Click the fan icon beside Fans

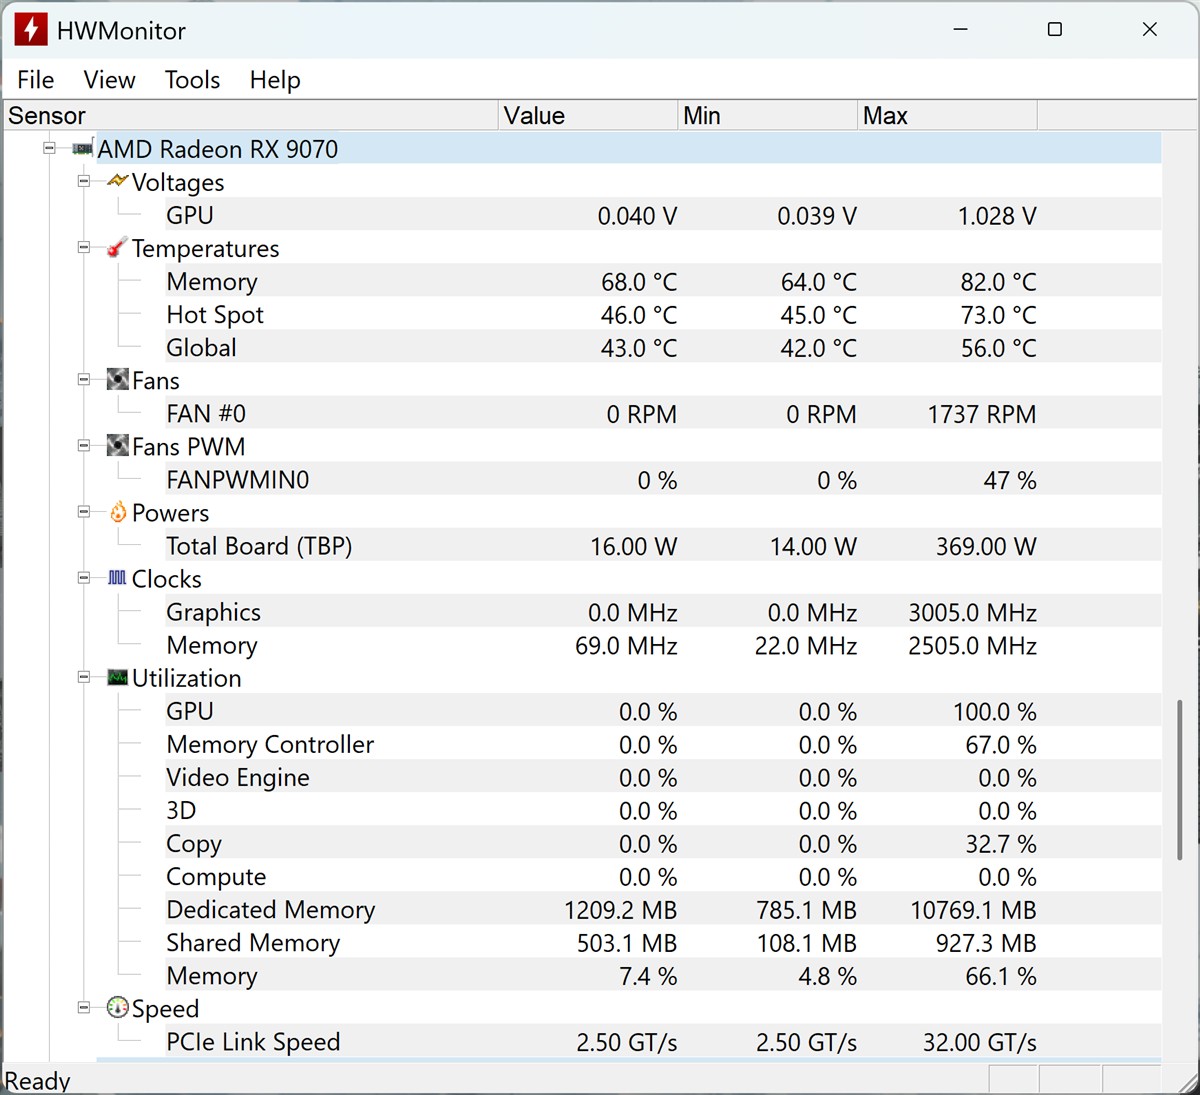117,380
